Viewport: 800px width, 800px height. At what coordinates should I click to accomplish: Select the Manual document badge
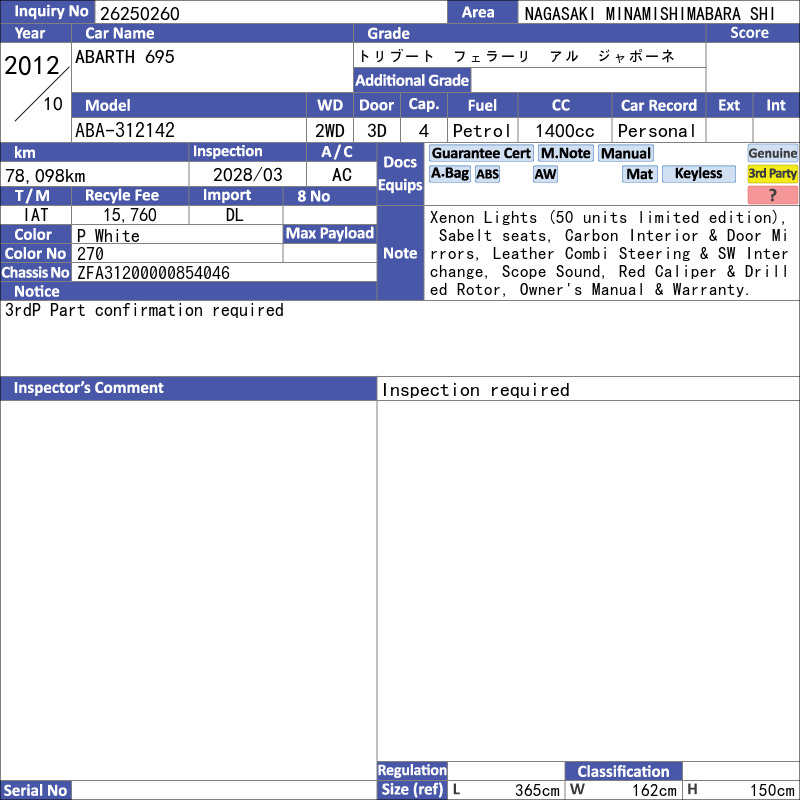click(x=626, y=153)
